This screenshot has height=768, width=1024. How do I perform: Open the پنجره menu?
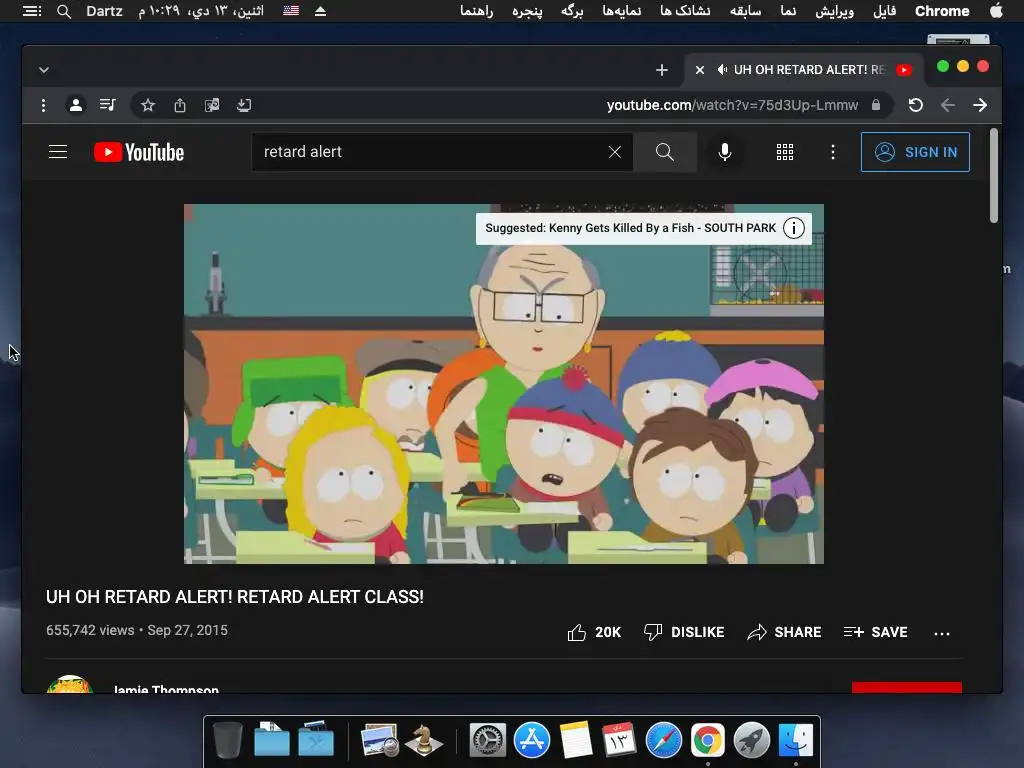(527, 11)
